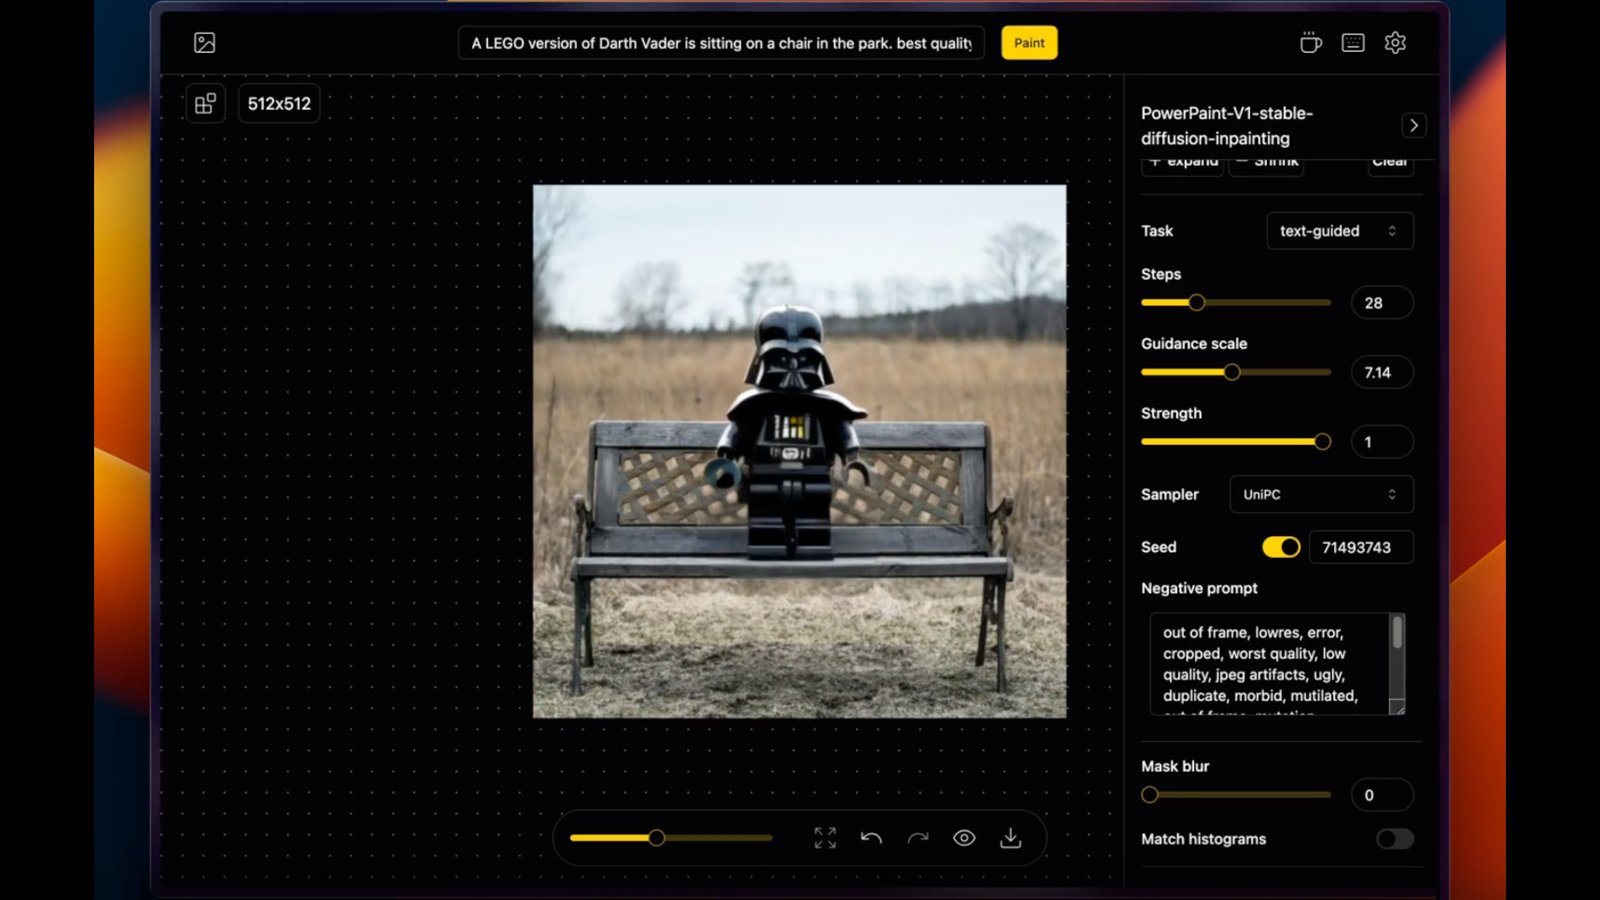Click the Guidance scale label
The image size is (1600, 900).
(x=1194, y=344)
